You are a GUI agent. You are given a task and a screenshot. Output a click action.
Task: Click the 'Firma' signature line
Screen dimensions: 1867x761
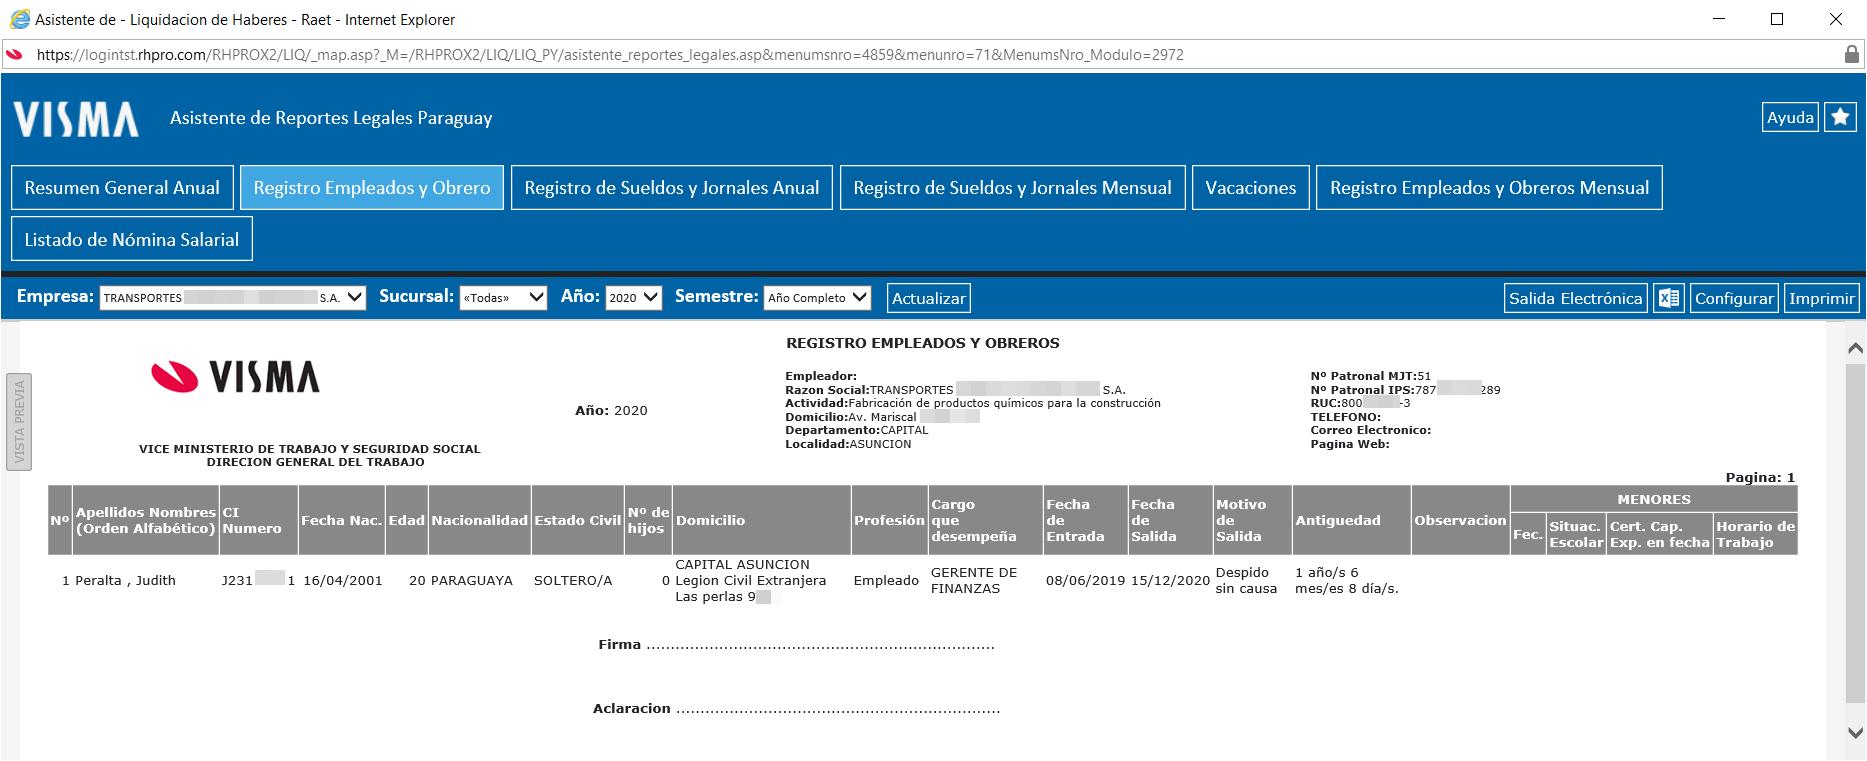coord(796,645)
